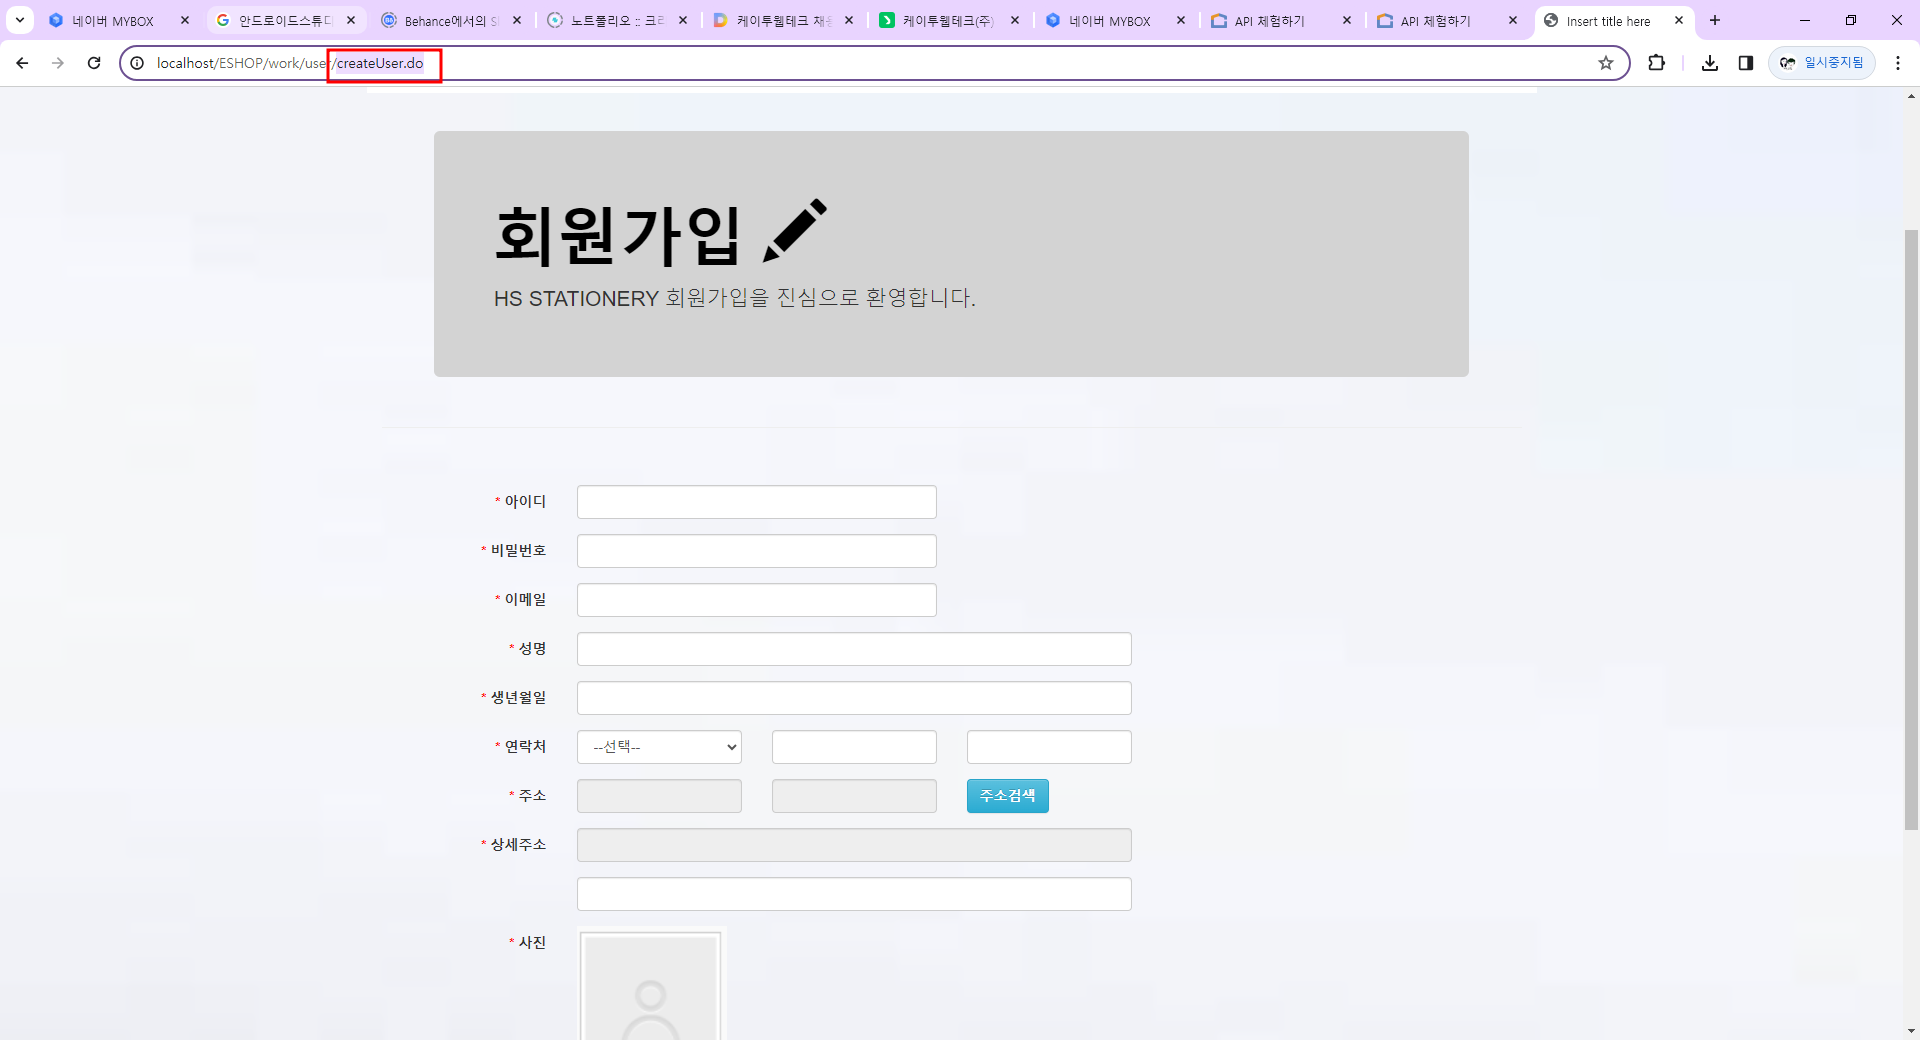The width and height of the screenshot is (1920, 1040).
Task: Click the scrollbar up arrow
Action: 1911,96
